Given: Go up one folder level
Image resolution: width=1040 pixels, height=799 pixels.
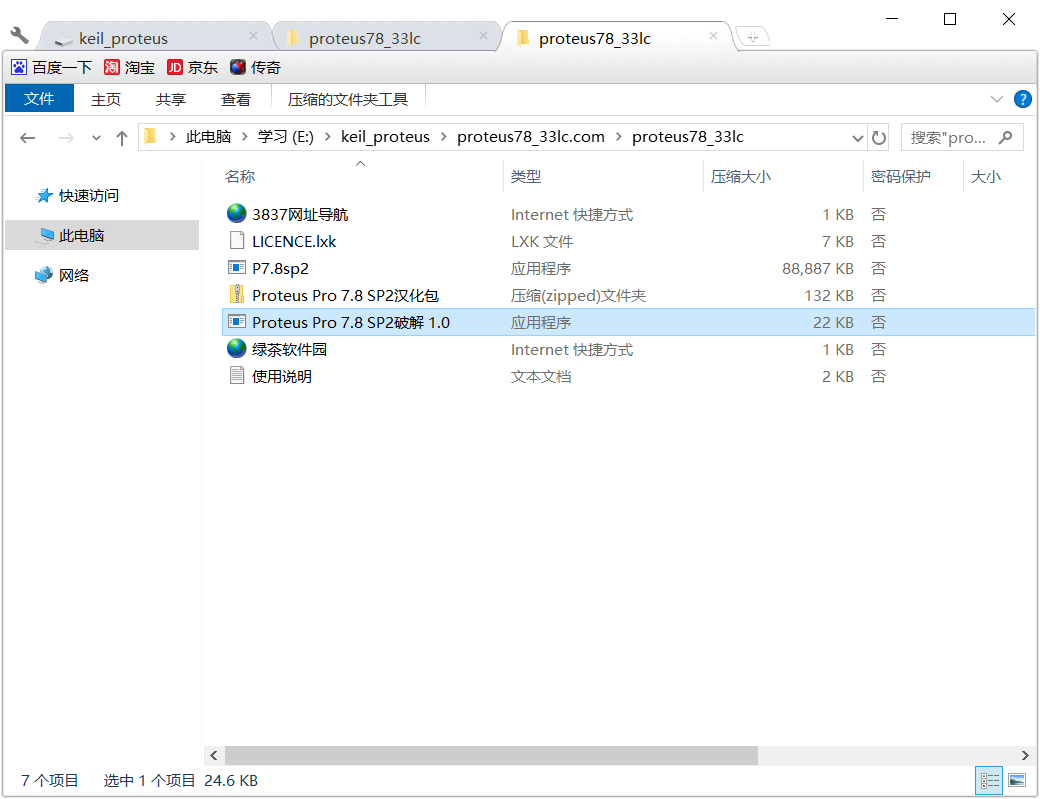Looking at the screenshot, I should [x=121, y=137].
